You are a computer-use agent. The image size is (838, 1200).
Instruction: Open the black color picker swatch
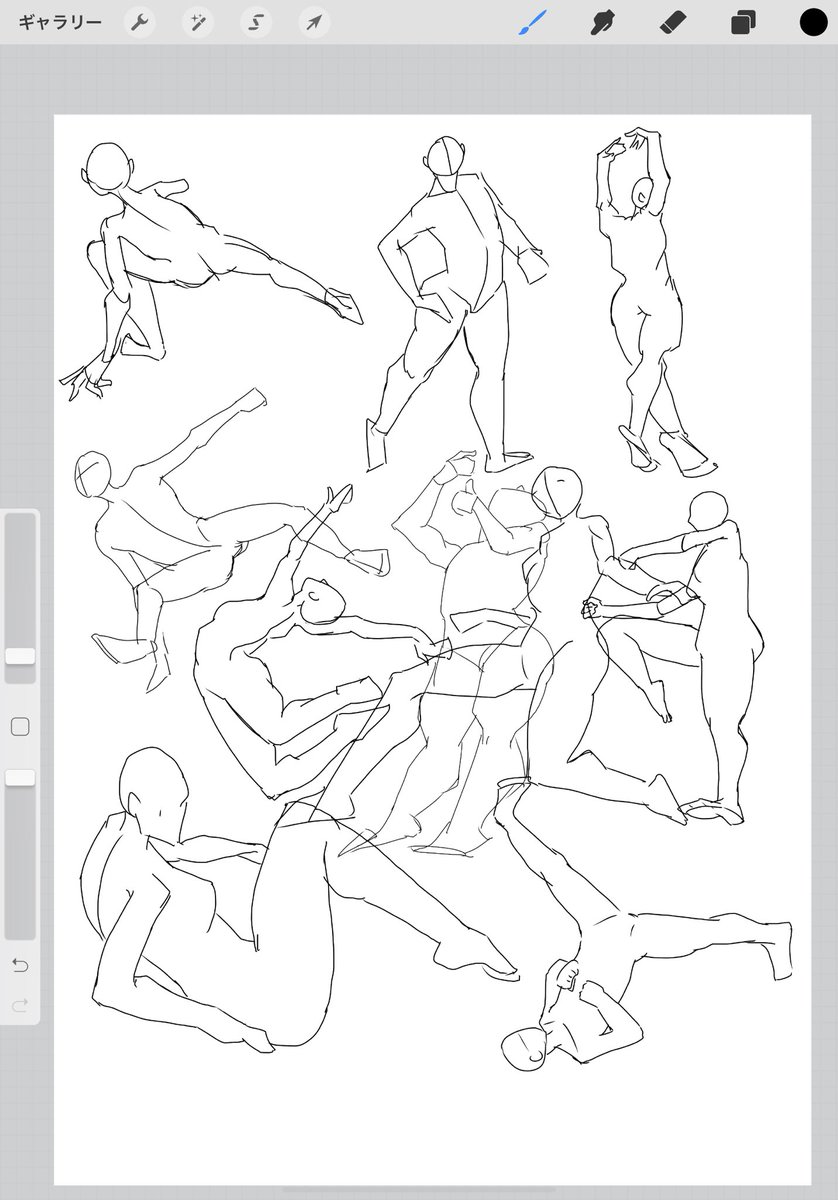click(x=813, y=22)
